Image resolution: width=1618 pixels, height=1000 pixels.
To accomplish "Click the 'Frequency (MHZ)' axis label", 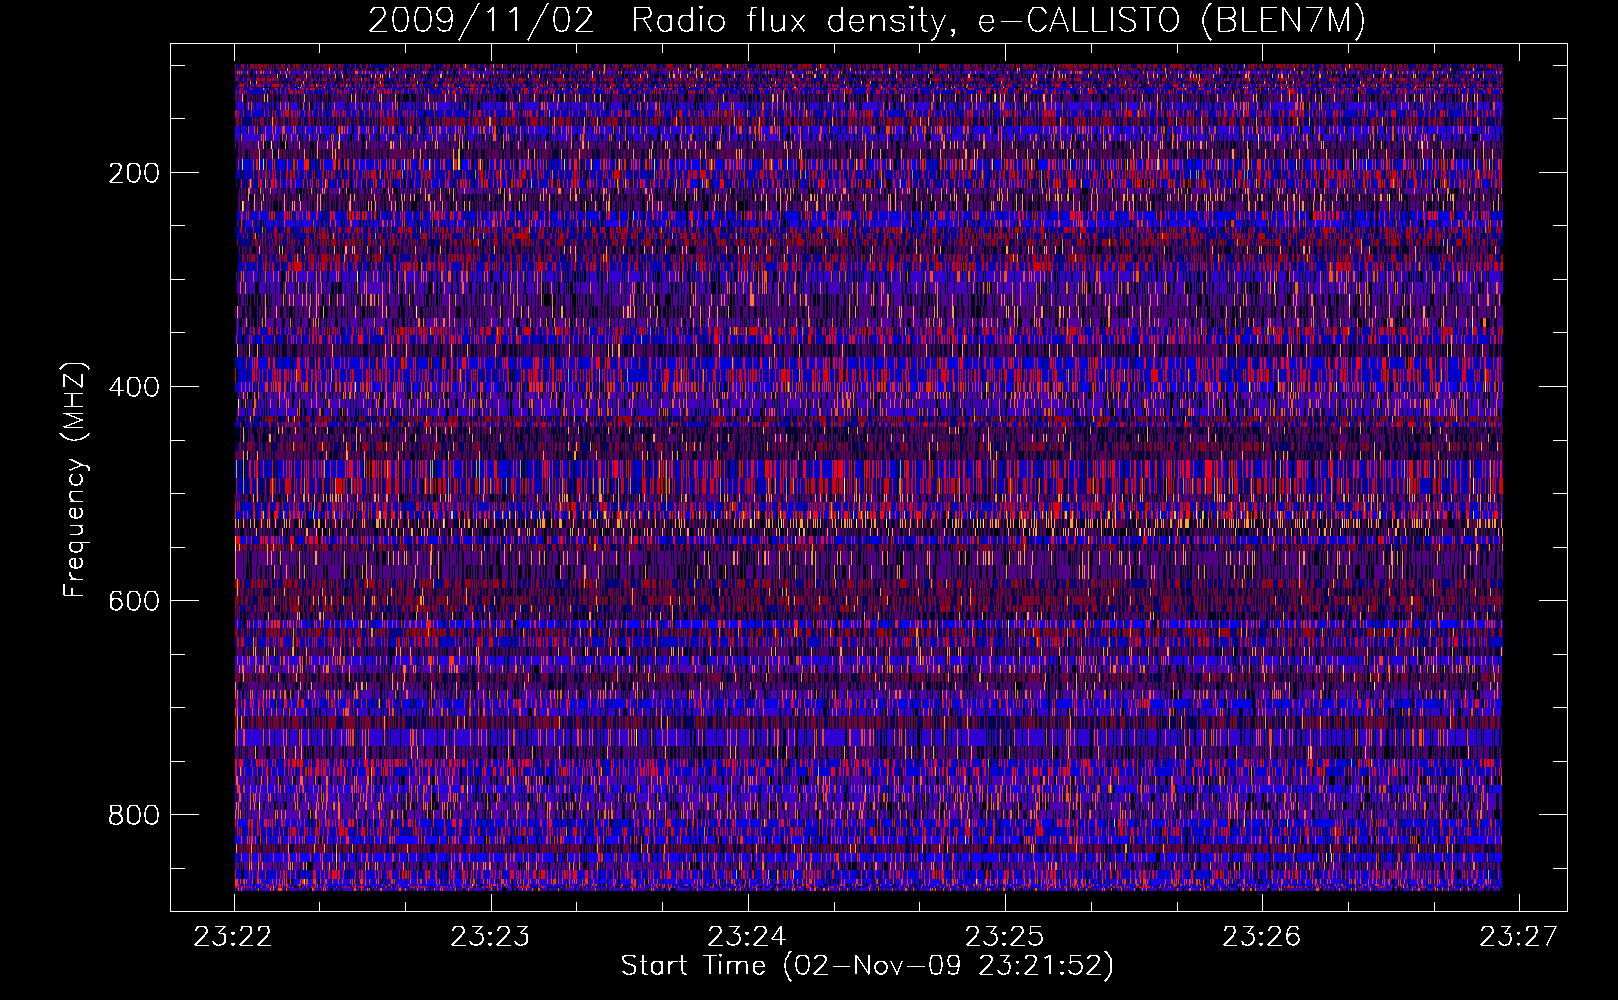I will click(x=75, y=480).
